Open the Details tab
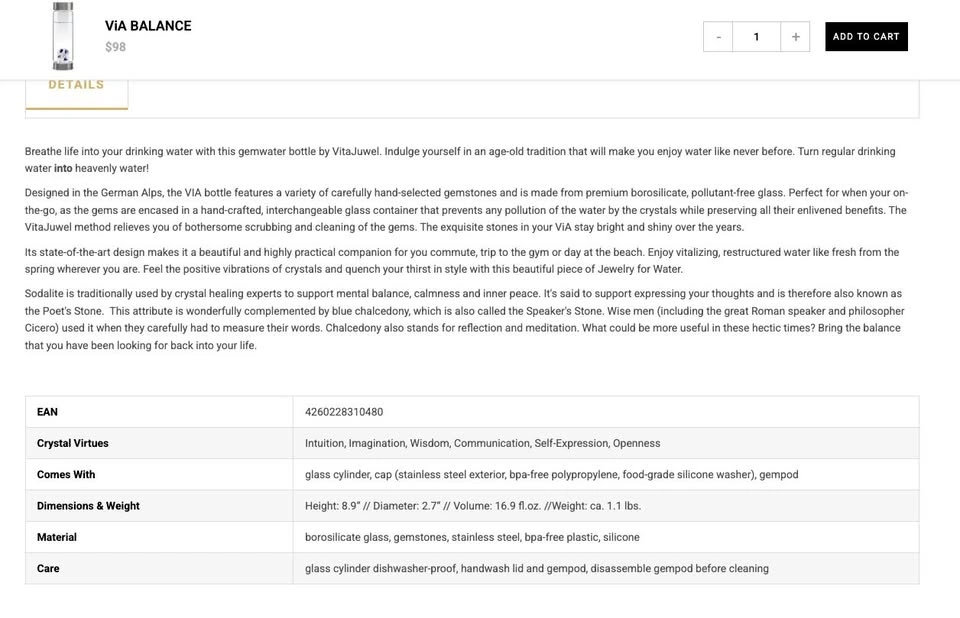 76,85
